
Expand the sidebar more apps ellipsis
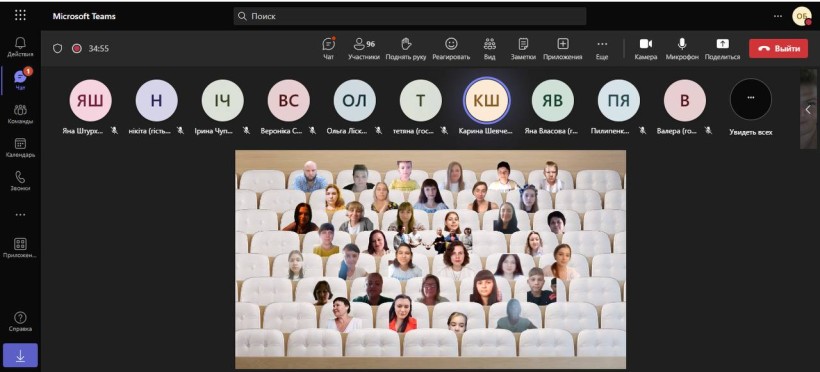pyautogui.click(x=20, y=215)
